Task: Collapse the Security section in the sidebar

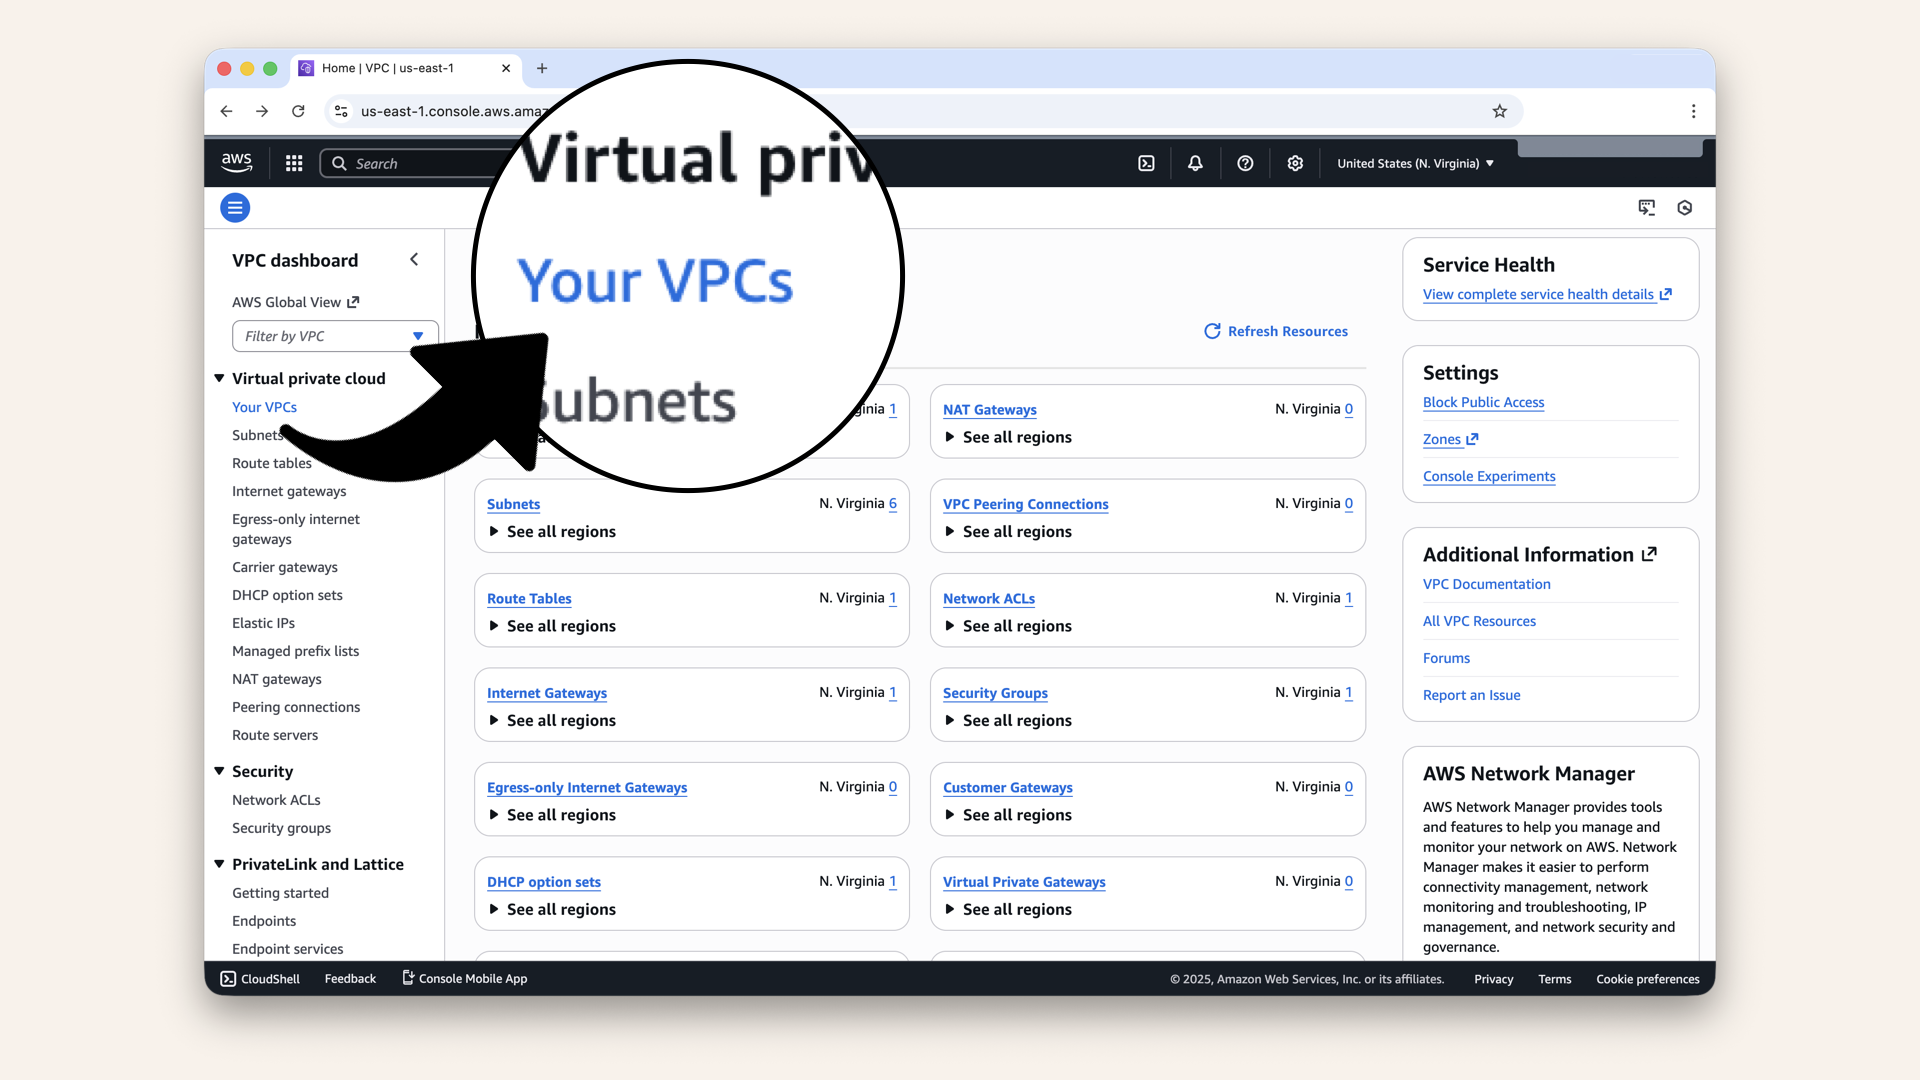Action: coord(219,771)
